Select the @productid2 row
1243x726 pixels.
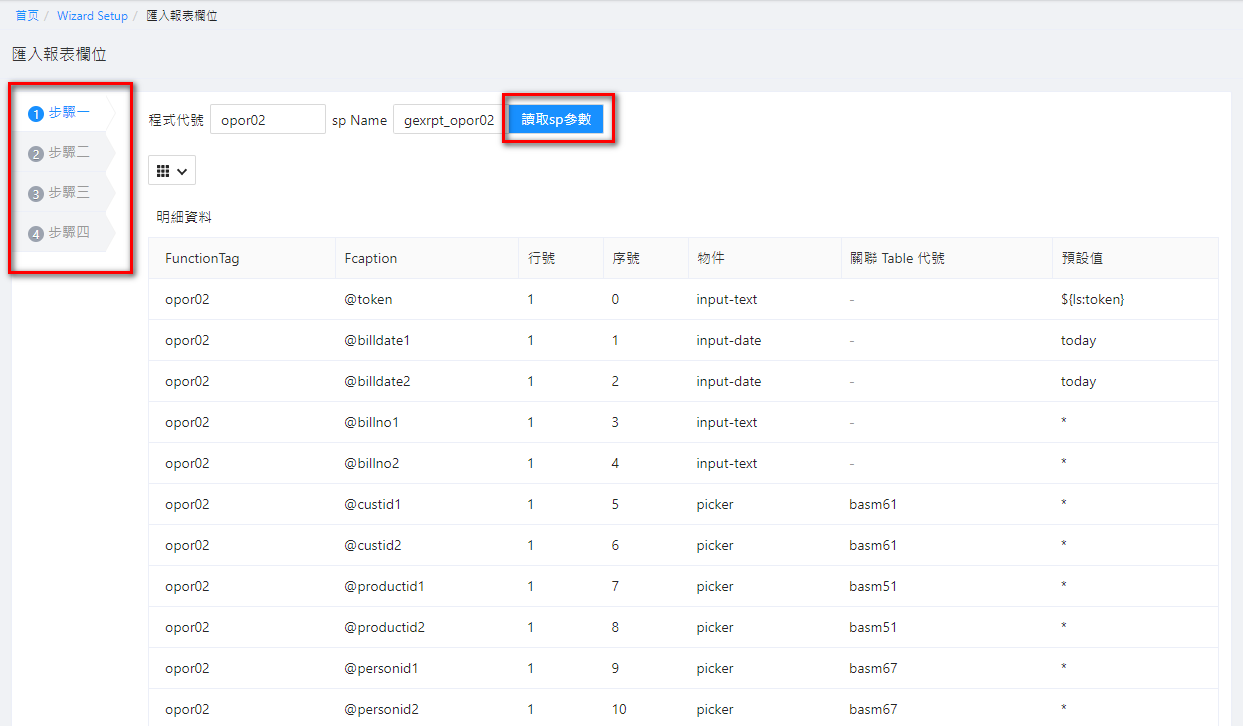(683, 627)
